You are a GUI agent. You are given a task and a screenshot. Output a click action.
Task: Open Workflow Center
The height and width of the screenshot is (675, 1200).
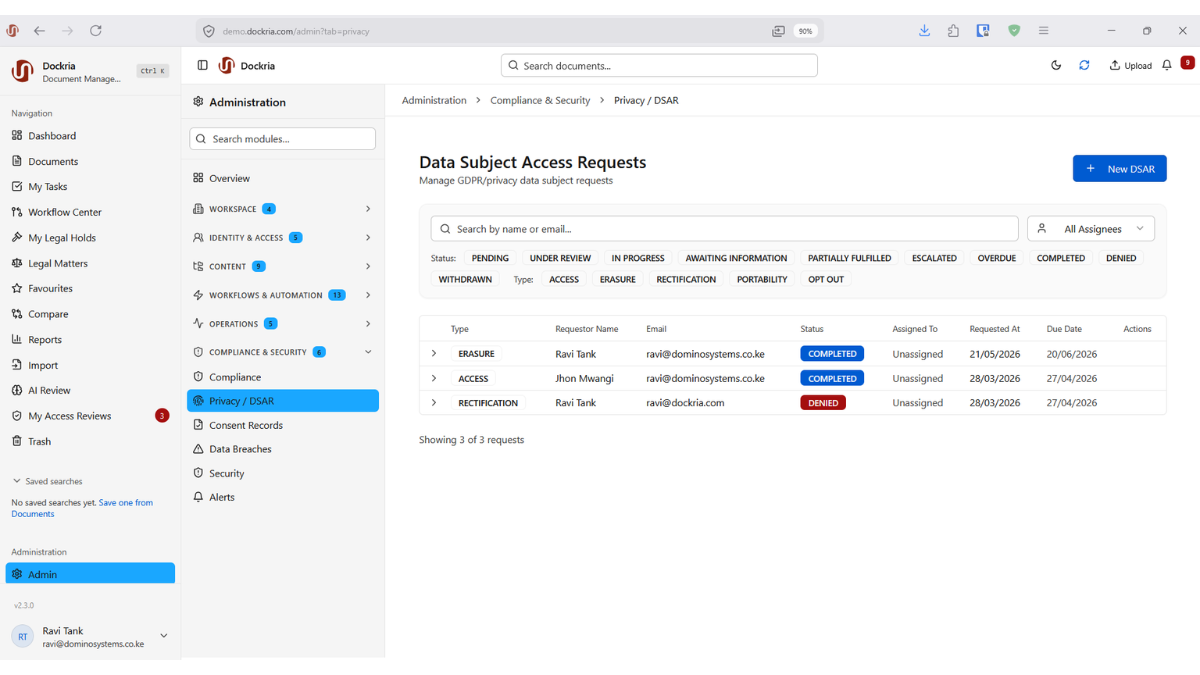click(x=65, y=212)
